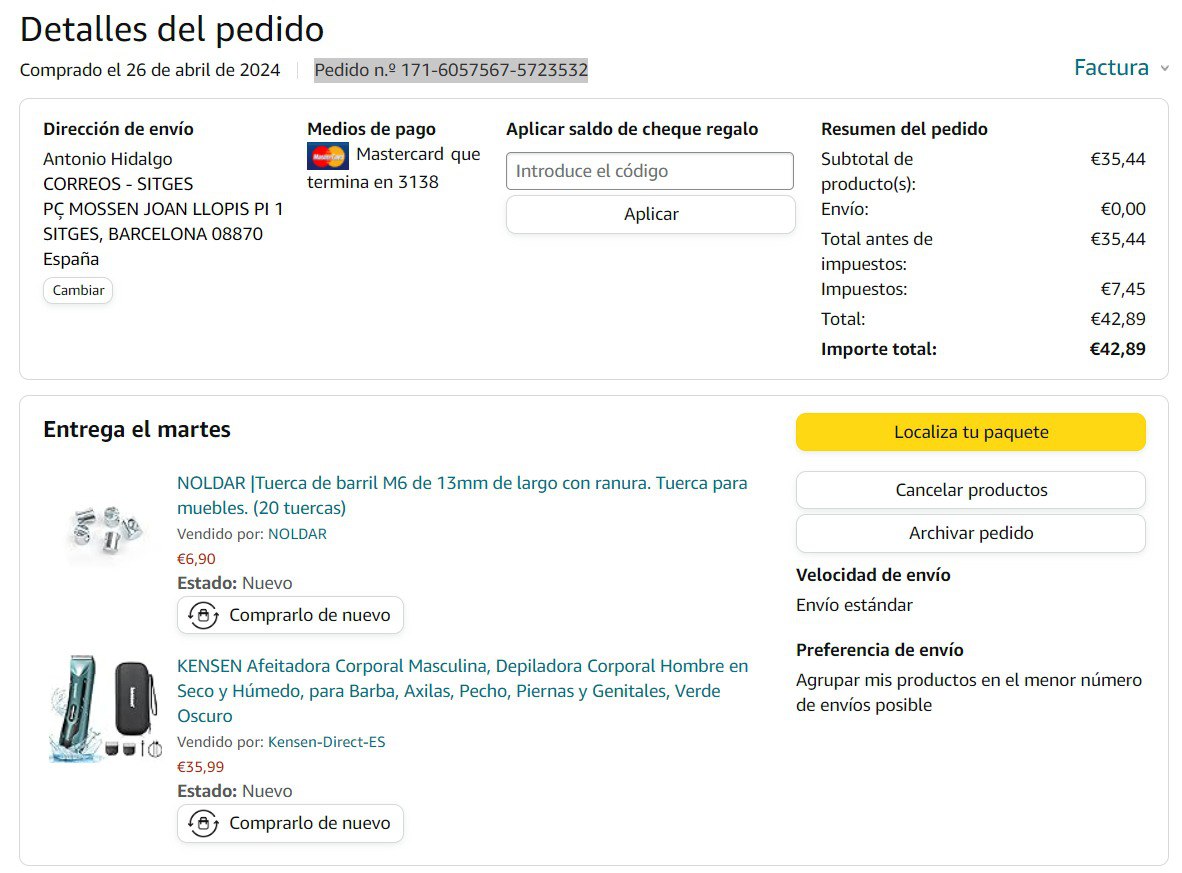Viewport: 1182px width, 873px height.
Task: Expand the Factura dropdown arrow
Action: pos(1164,69)
